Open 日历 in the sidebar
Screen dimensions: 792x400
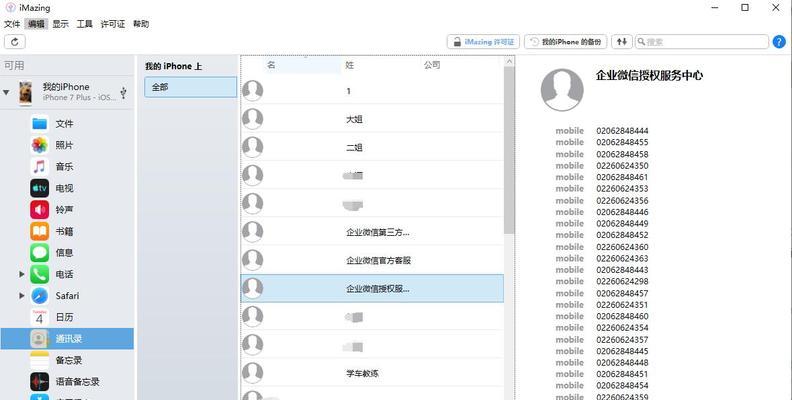point(67,317)
